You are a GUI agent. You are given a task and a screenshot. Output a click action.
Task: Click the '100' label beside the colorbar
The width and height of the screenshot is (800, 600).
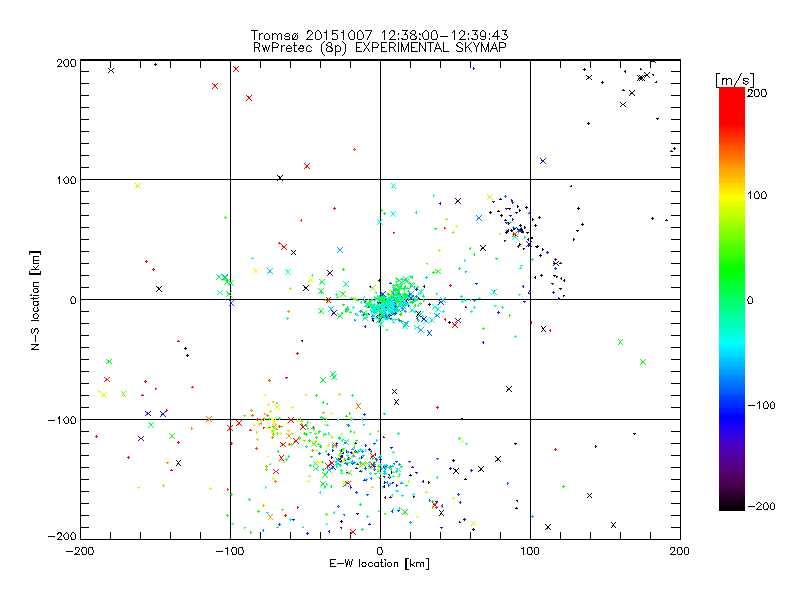(x=757, y=195)
